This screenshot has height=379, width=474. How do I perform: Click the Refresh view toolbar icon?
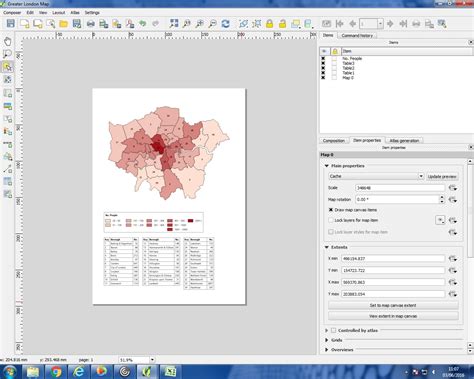[x=226, y=24]
